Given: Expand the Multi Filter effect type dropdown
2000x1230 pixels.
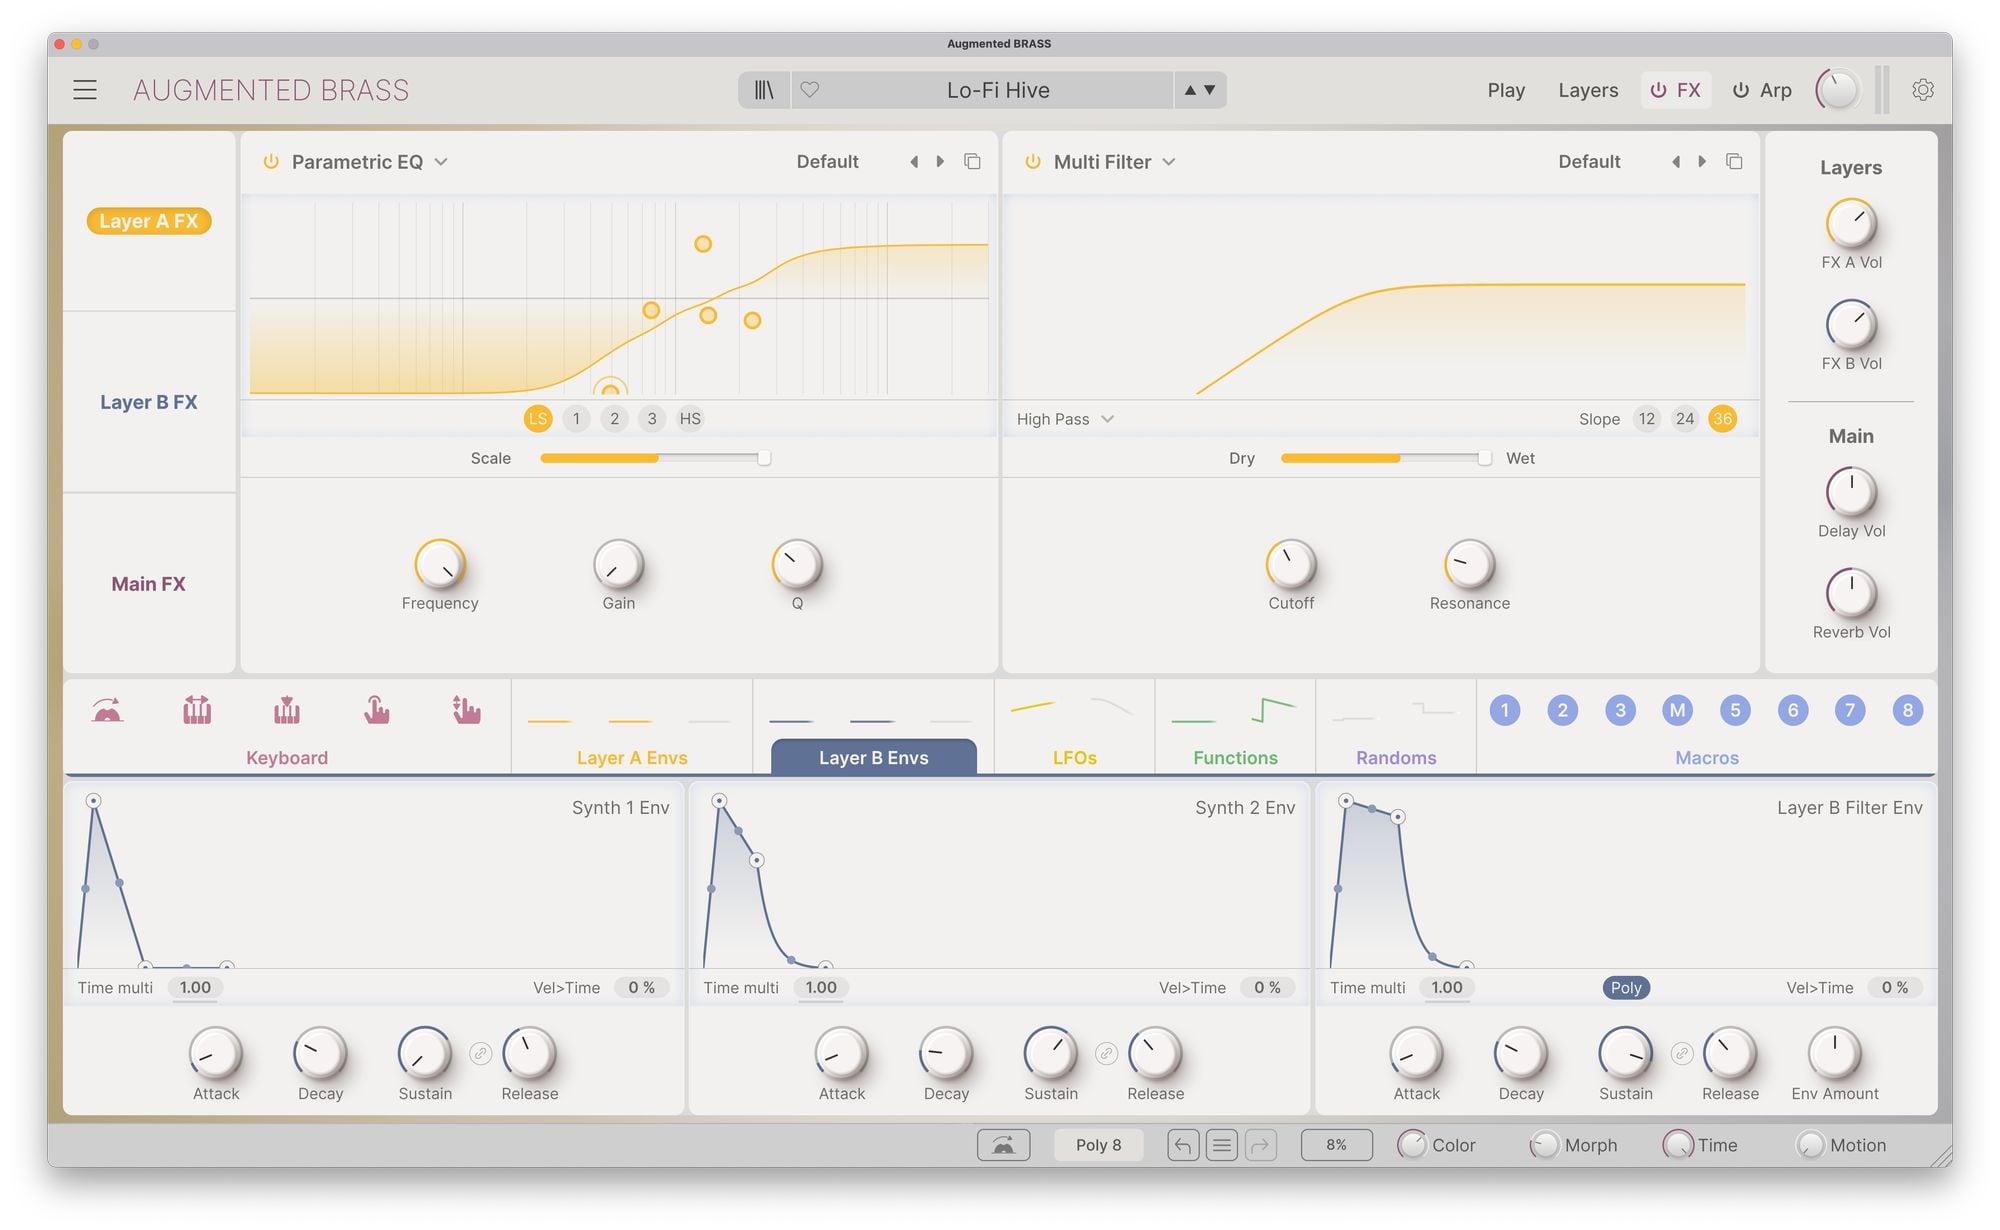Looking at the screenshot, I should pos(1168,162).
